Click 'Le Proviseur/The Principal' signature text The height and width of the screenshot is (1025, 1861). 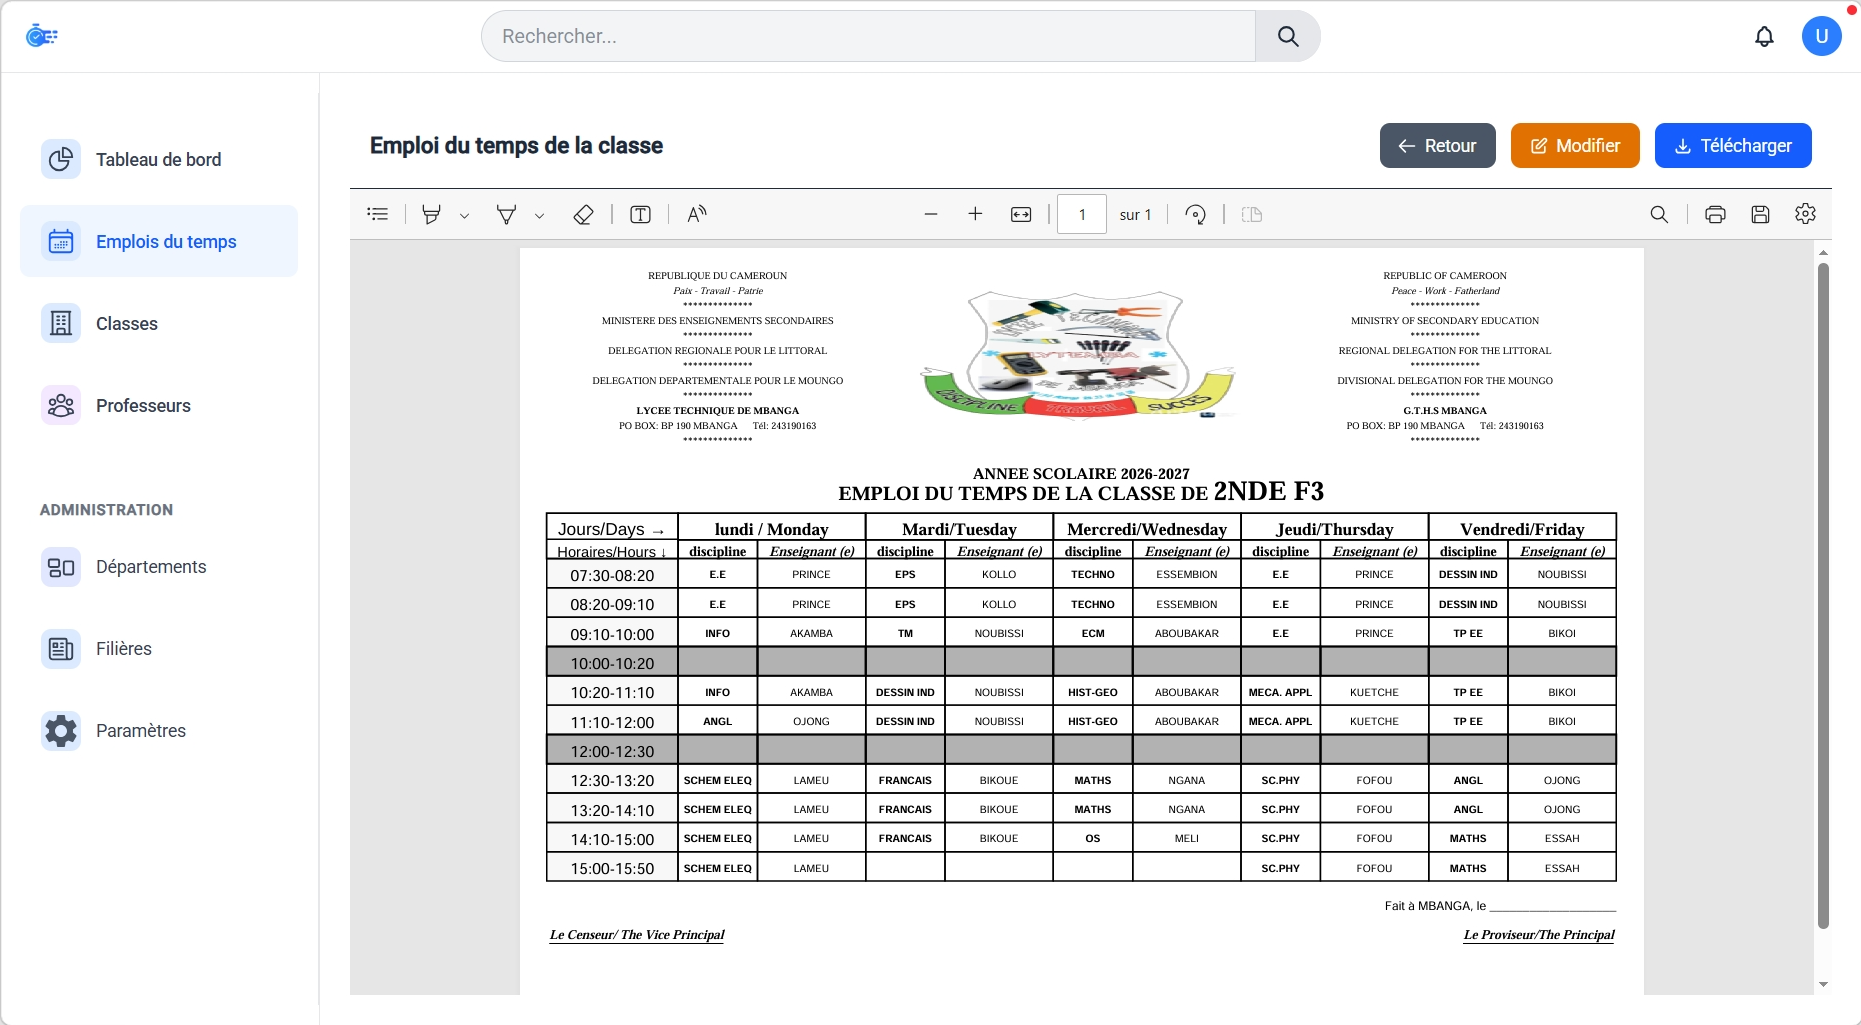(1539, 935)
